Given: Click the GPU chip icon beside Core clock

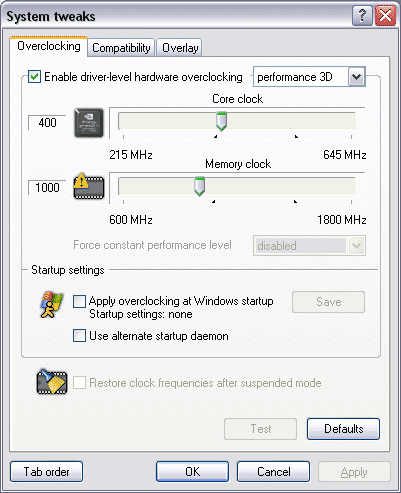Looking at the screenshot, I should (x=89, y=123).
